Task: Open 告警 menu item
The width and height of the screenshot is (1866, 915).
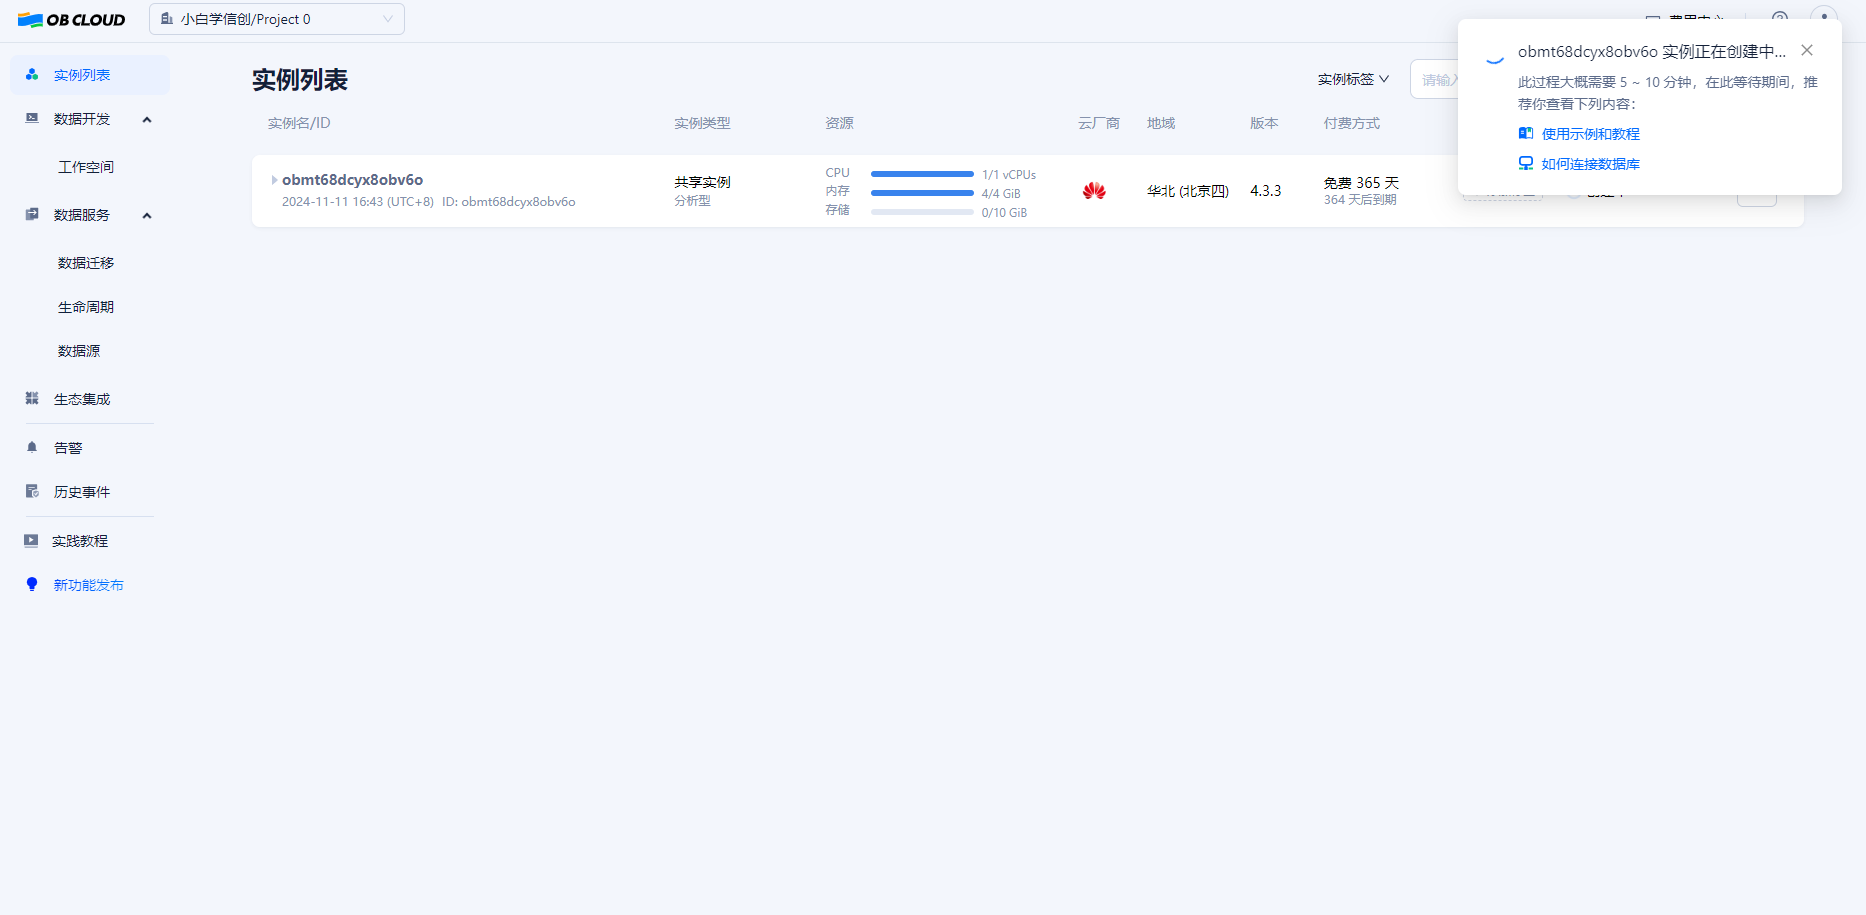Action: click(68, 448)
